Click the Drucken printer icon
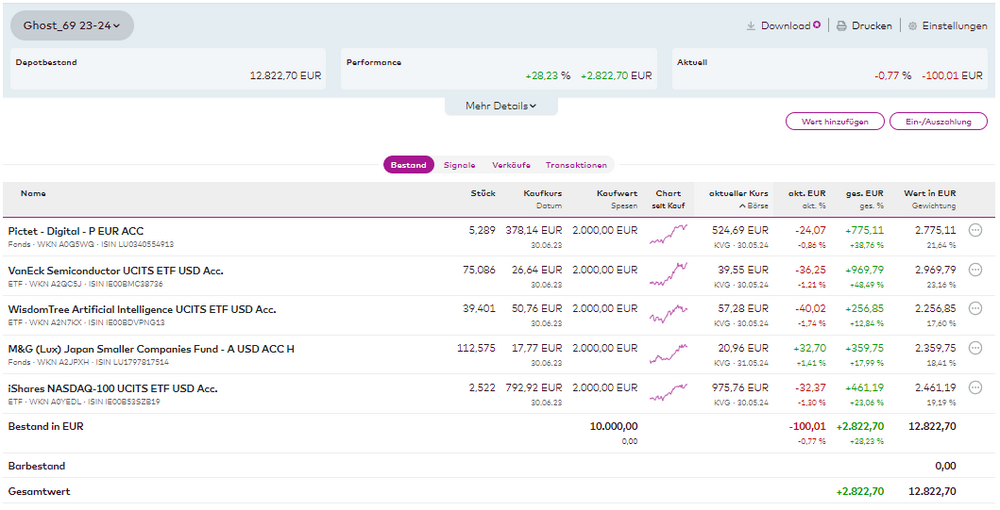Image resolution: width=1000 pixels, height=510 pixels. click(x=842, y=26)
